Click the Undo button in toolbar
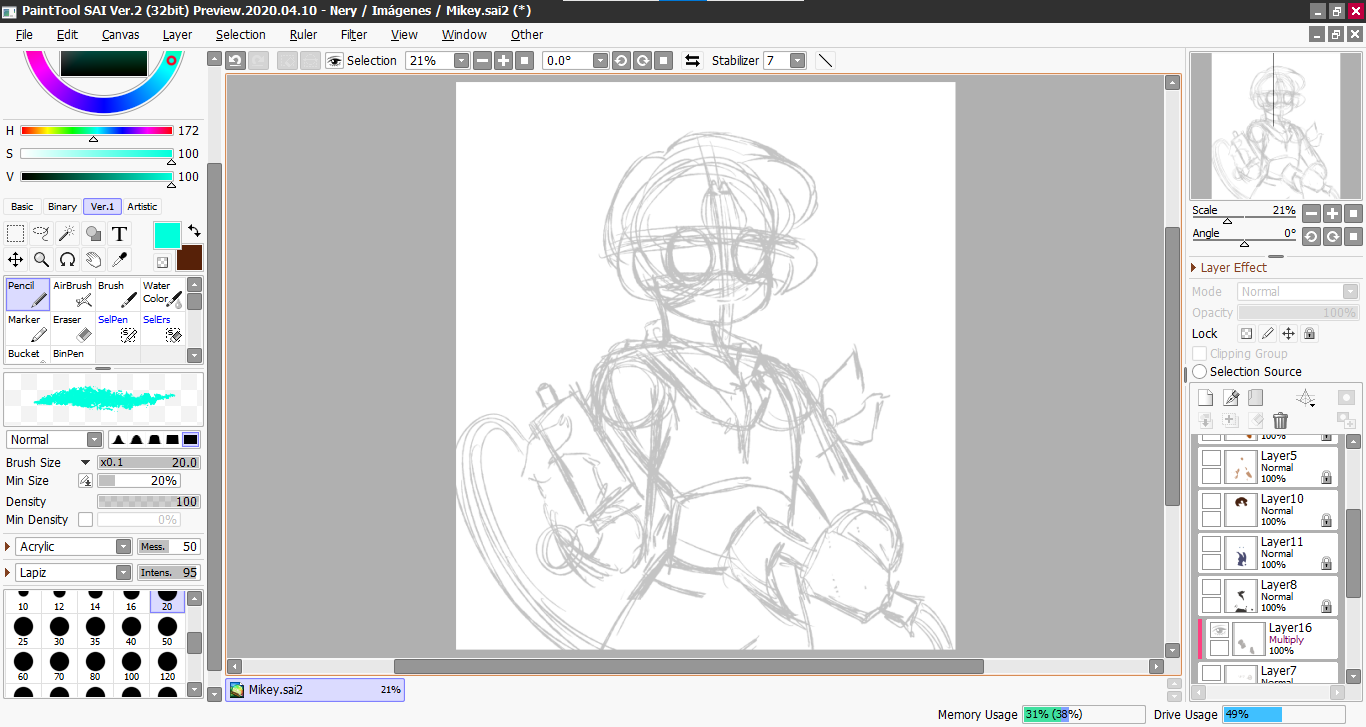1366x727 pixels. 235,61
